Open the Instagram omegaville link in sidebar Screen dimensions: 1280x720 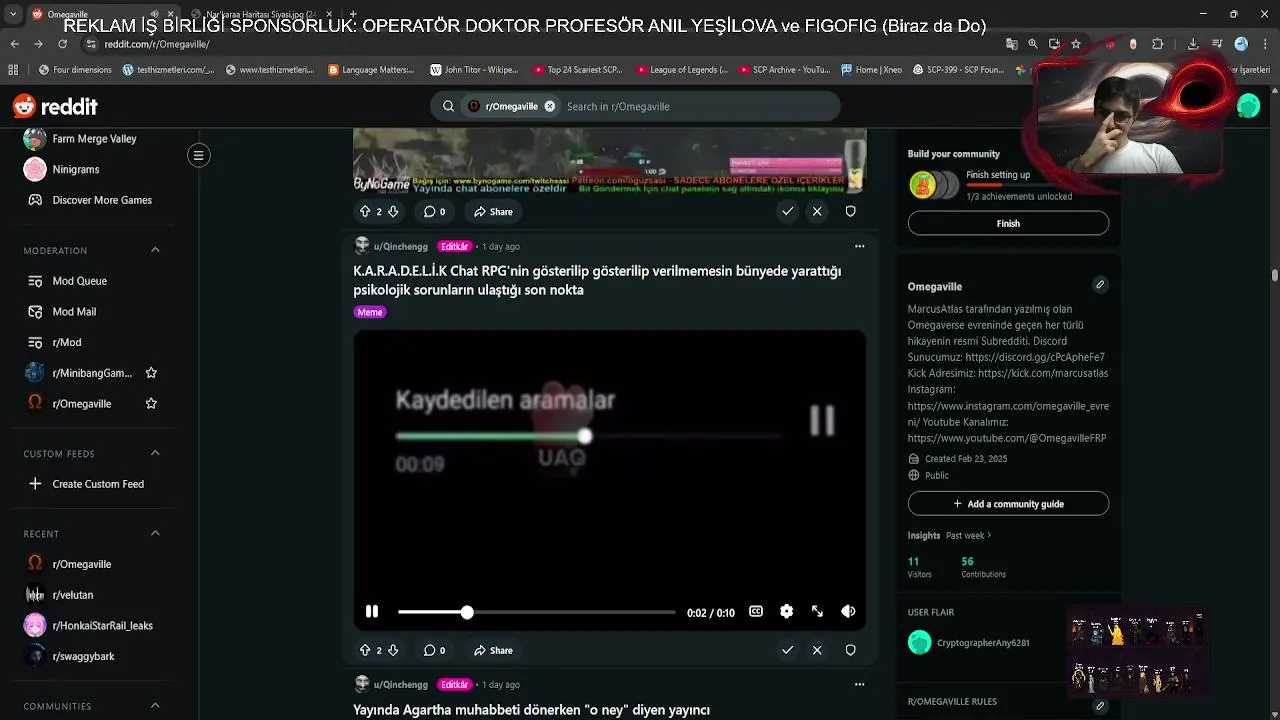click(1008, 414)
